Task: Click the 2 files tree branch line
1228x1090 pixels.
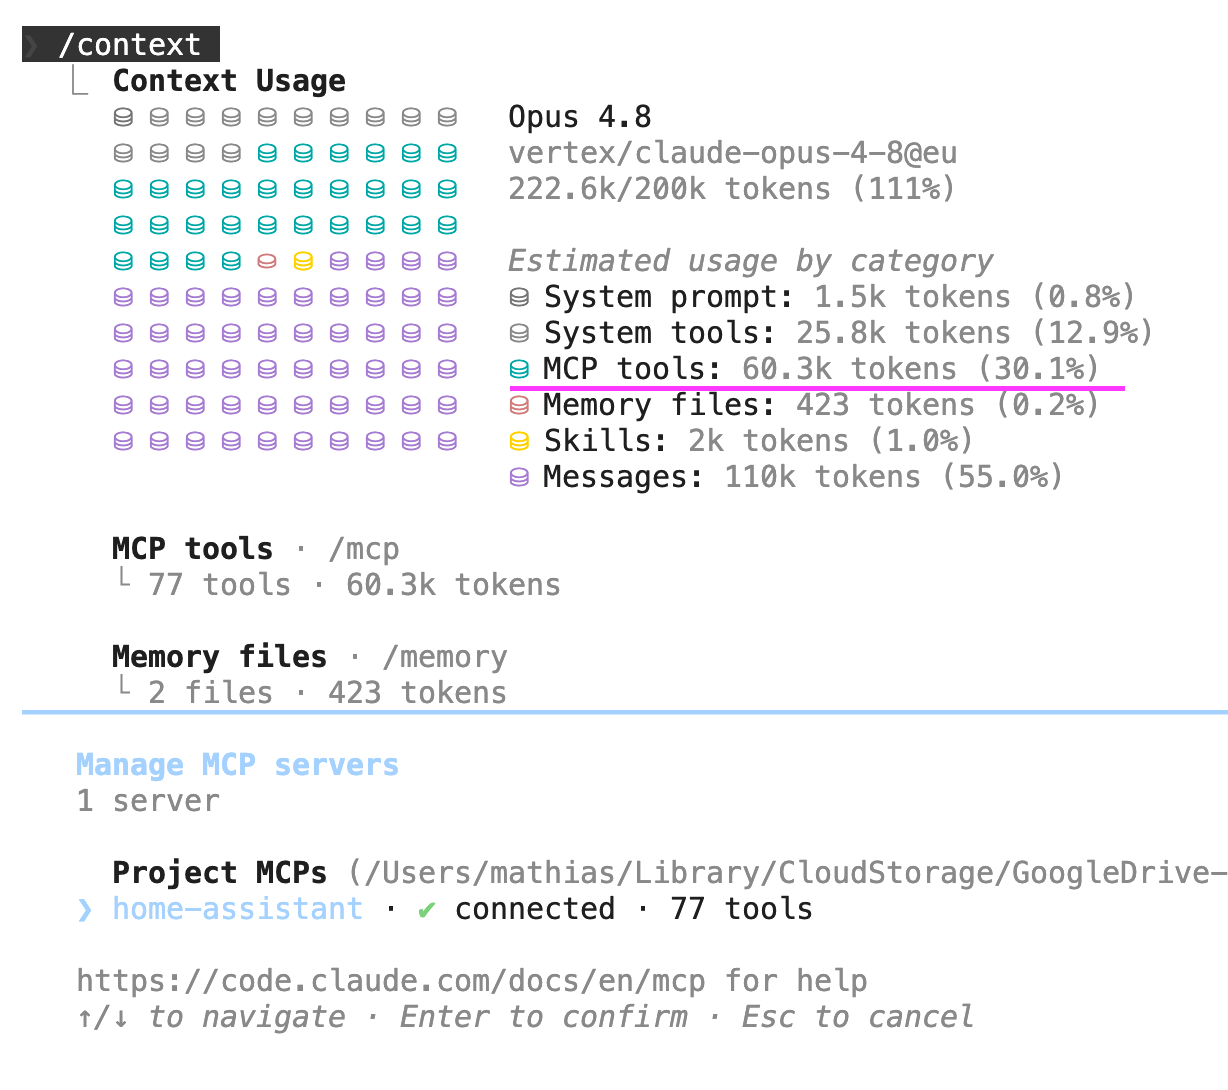Action: pyautogui.click(x=123, y=688)
